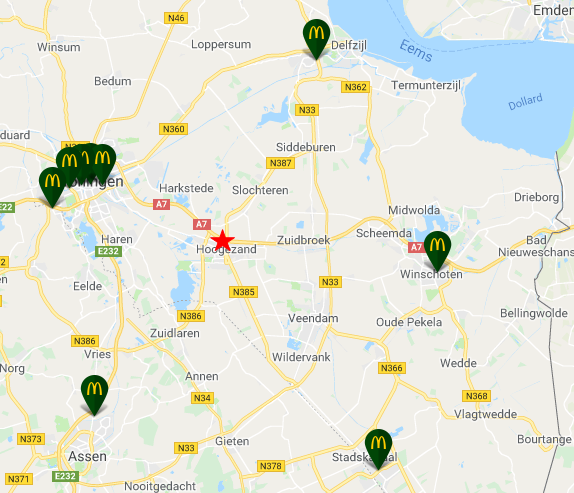Click the N385 road label

[243, 292]
